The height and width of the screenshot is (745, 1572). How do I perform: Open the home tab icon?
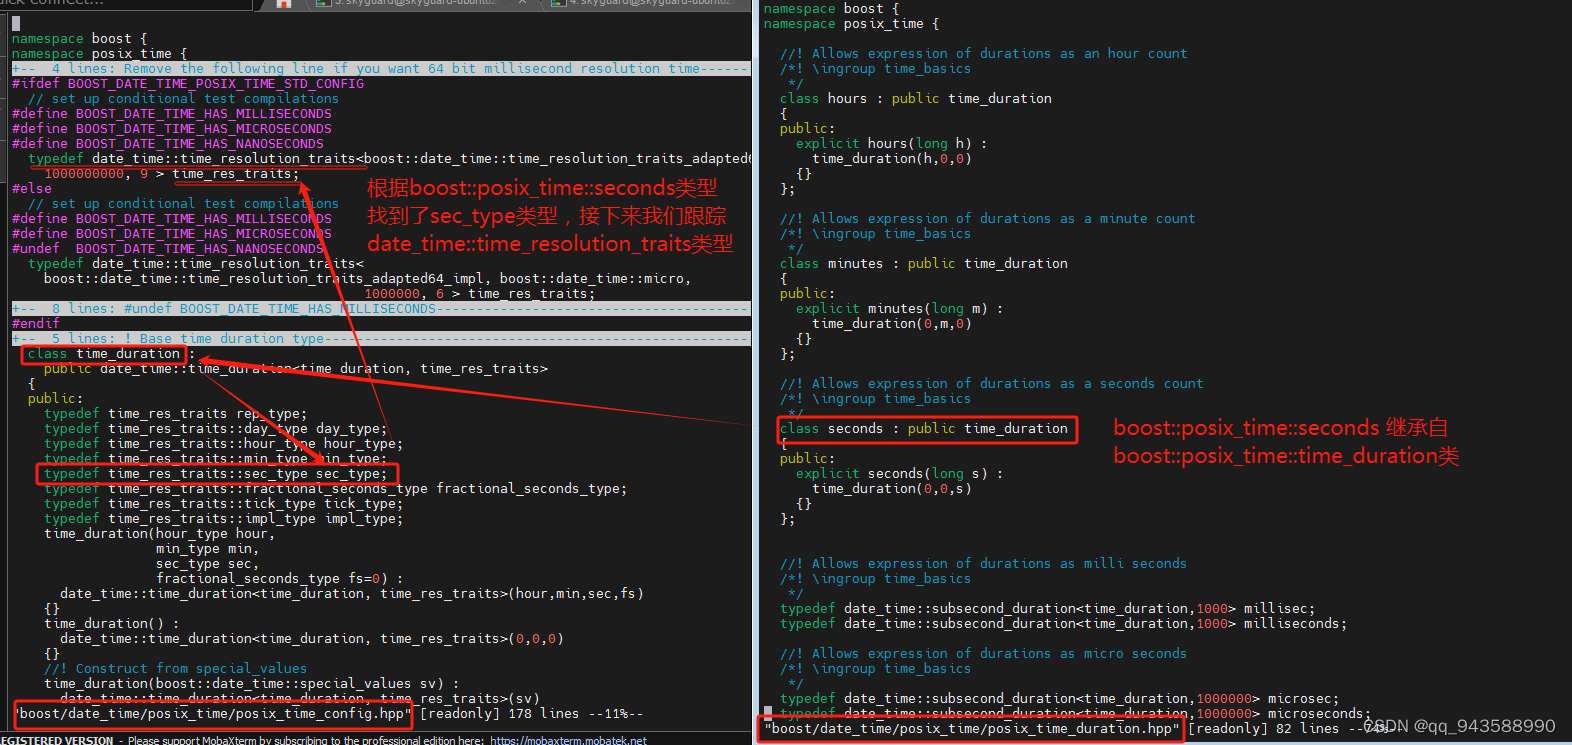point(284,4)
